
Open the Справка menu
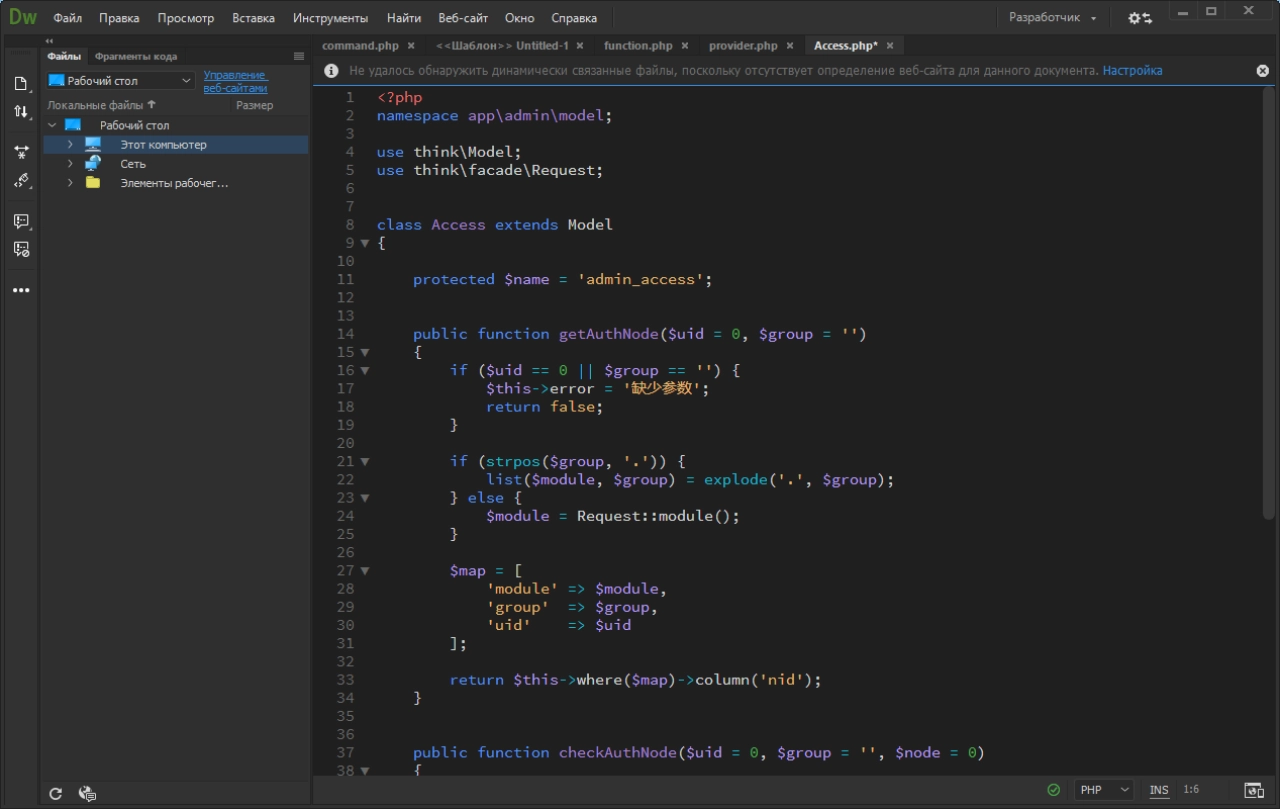click(574, 18)
